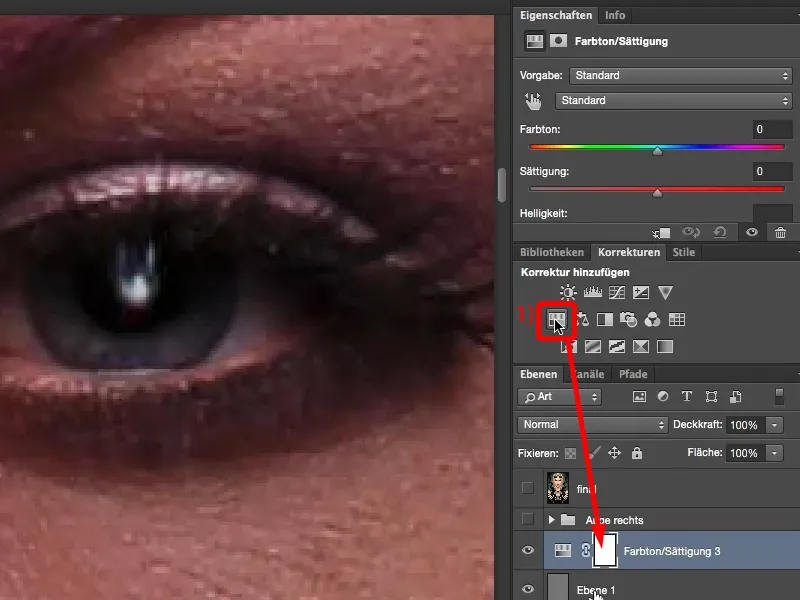The width and height of the screenshot is (800, 600).
Task: Switch to the Stile tab
Action: pyautogui.click(x=684, y=252)
